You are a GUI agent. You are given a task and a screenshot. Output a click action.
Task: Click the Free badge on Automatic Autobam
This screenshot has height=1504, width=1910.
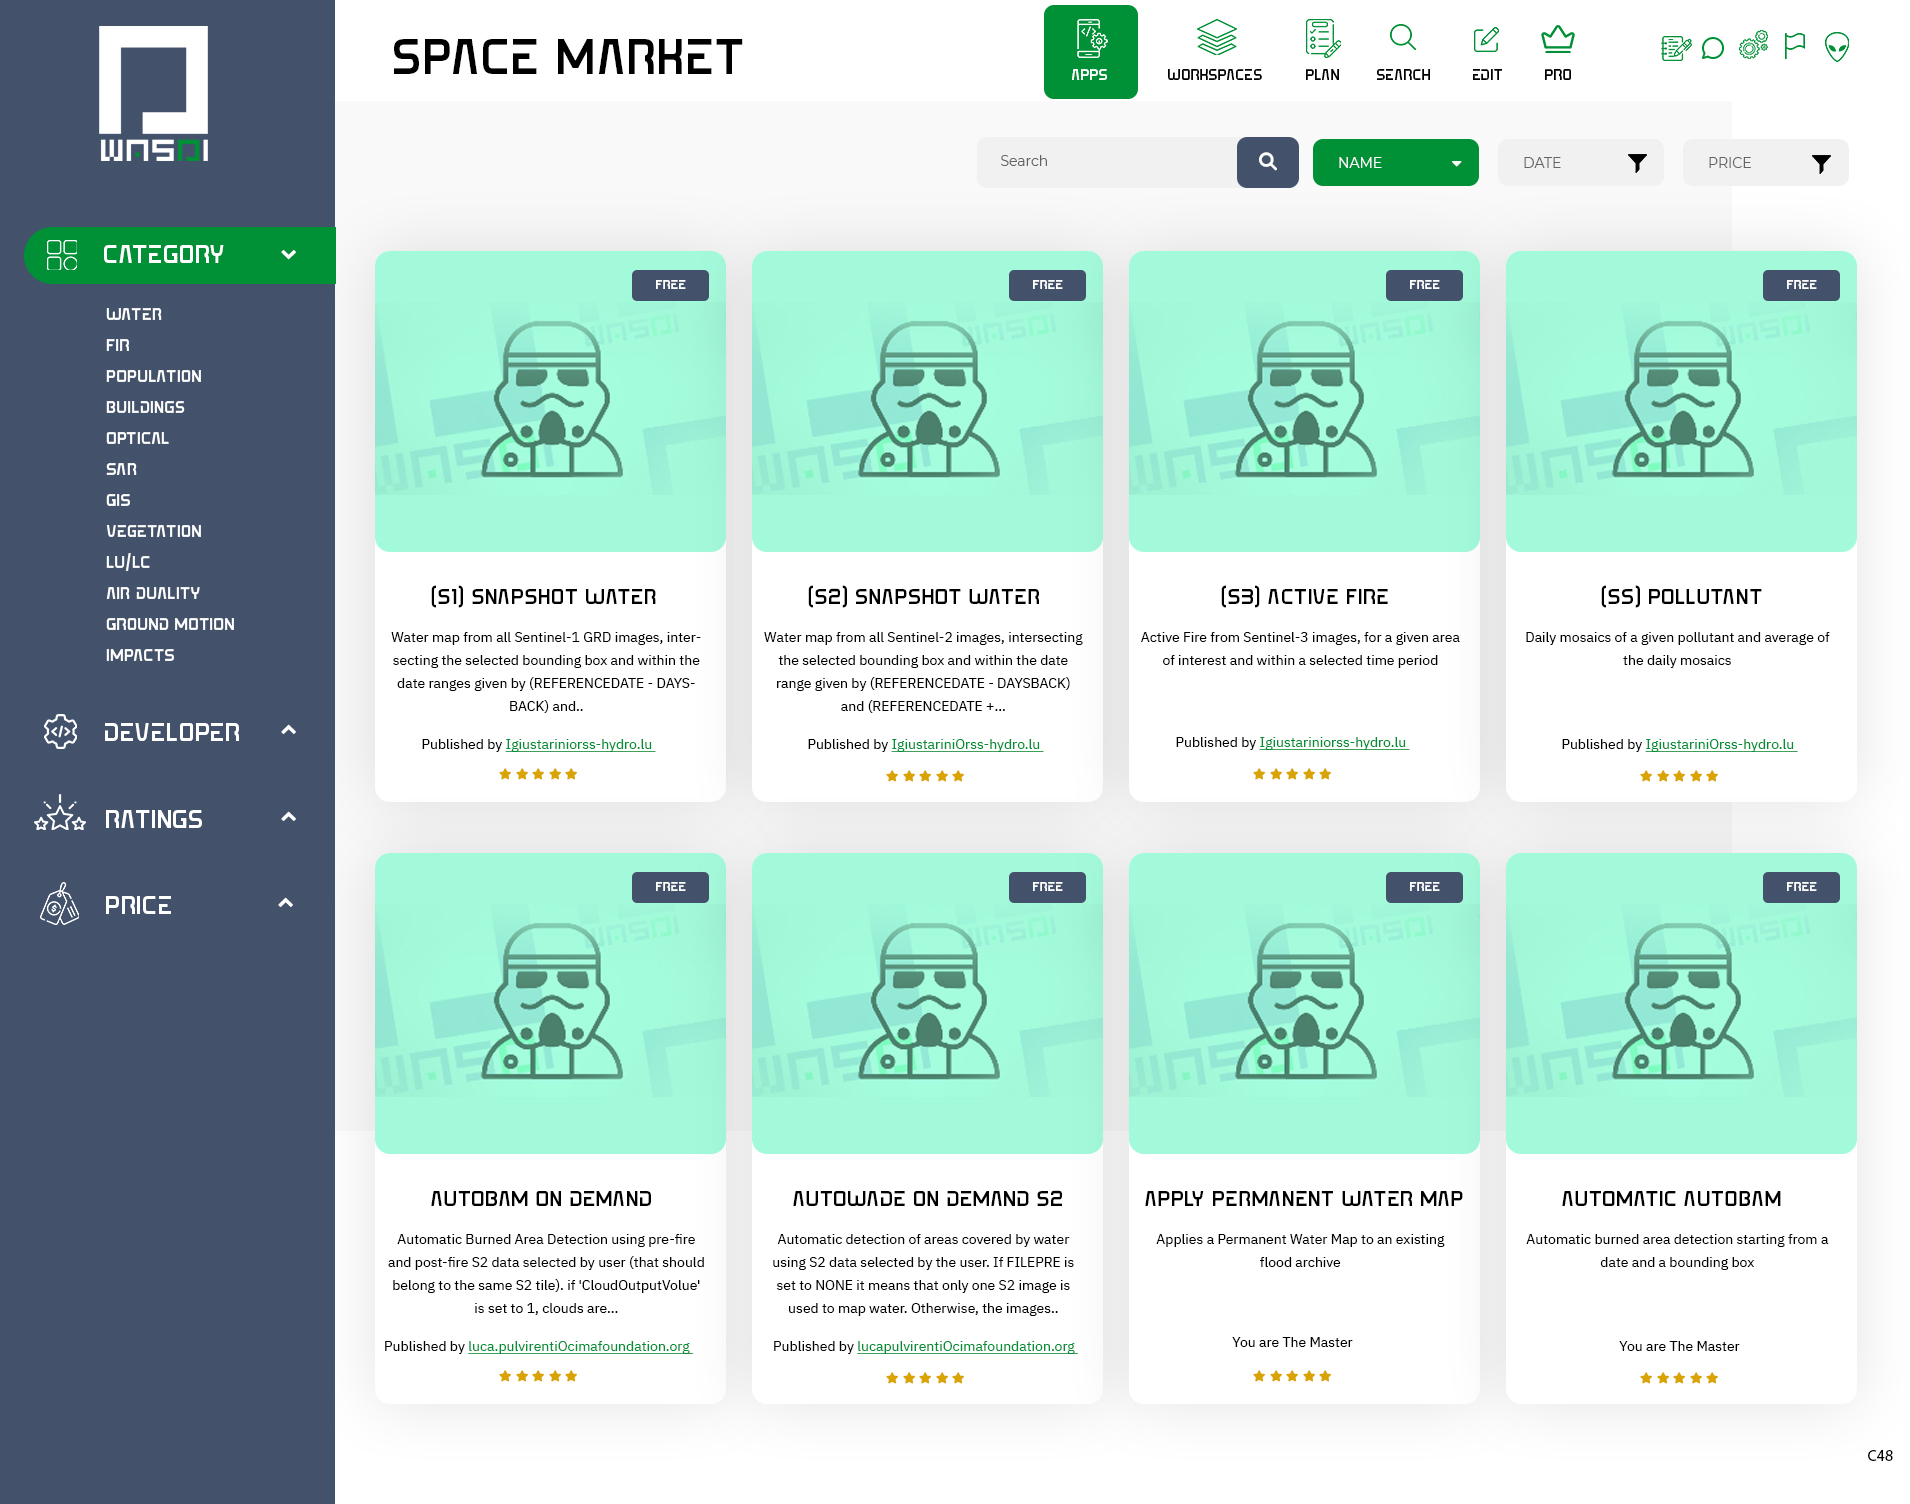(x=1801, y=887)
